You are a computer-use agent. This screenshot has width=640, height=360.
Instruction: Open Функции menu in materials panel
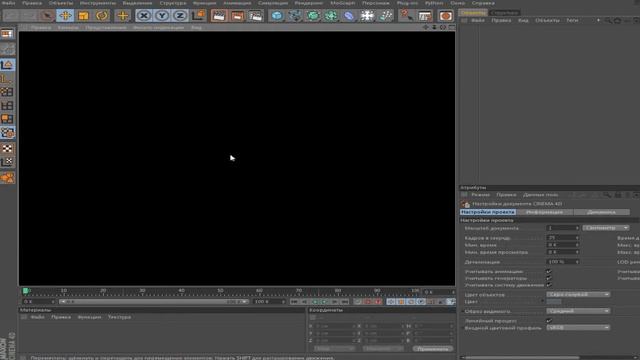click(89, 317)
